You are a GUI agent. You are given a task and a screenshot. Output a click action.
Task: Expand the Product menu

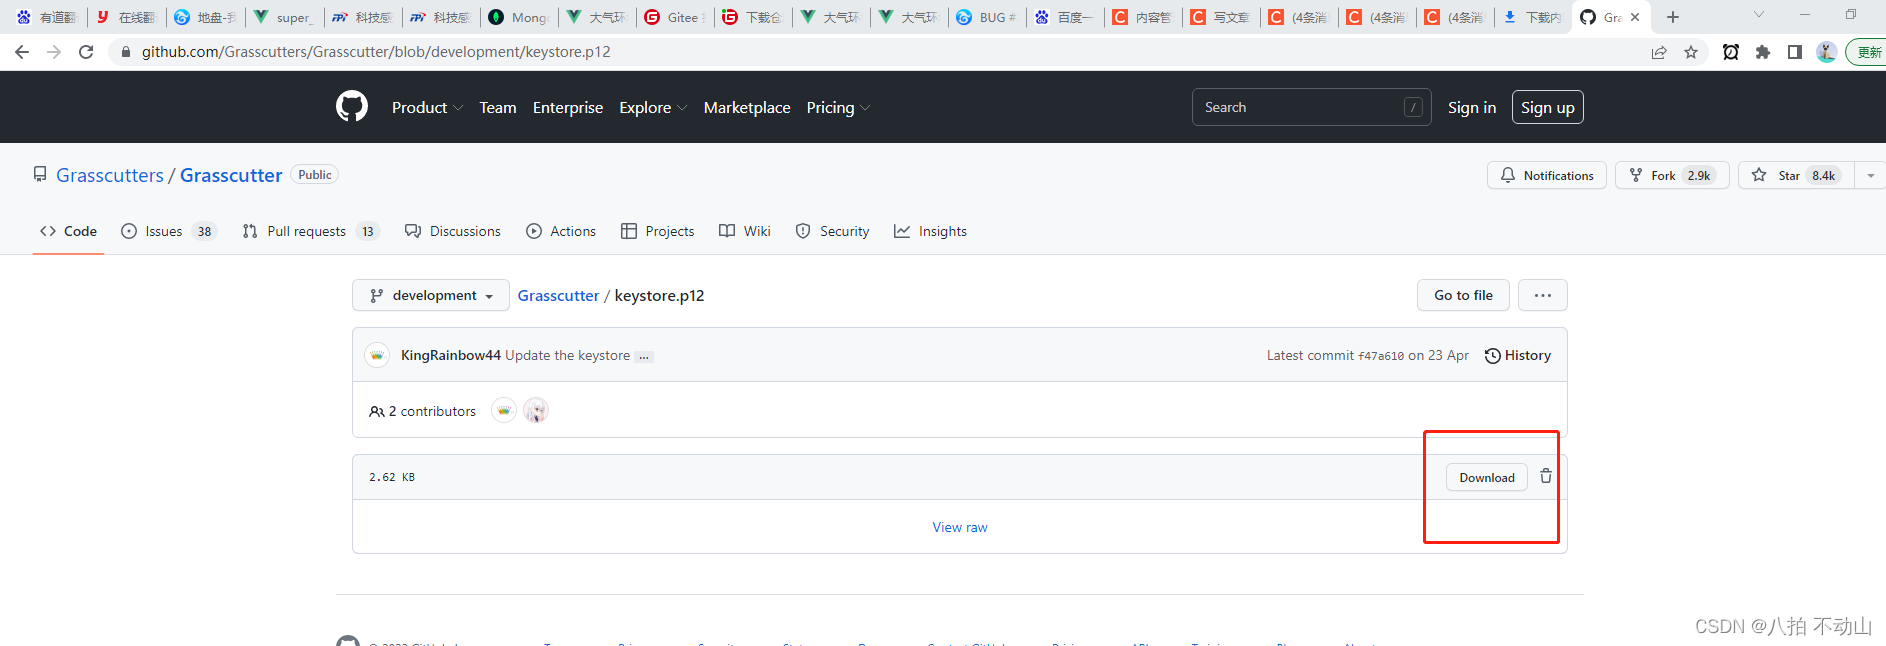[x=427, y=107]
